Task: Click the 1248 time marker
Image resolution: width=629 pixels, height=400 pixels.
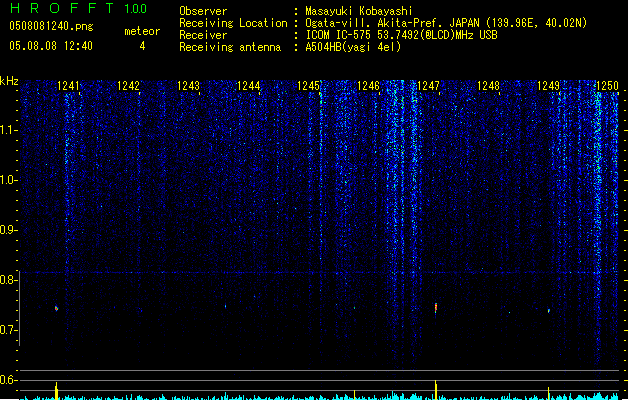Action: coord(488,86)
